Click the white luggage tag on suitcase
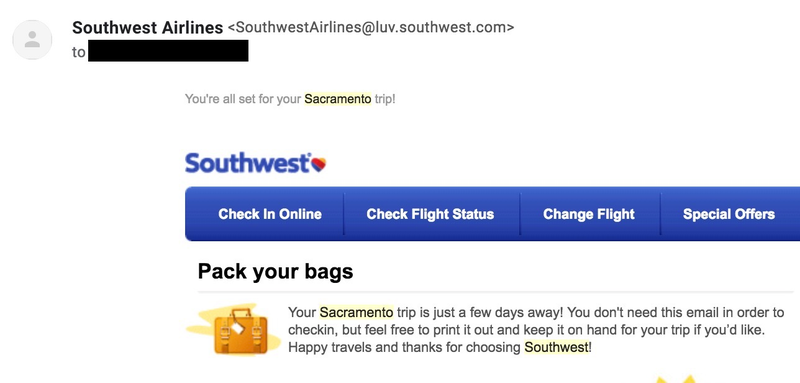The width and height of the screenshot is (800, 383). [x=238, y=328]
